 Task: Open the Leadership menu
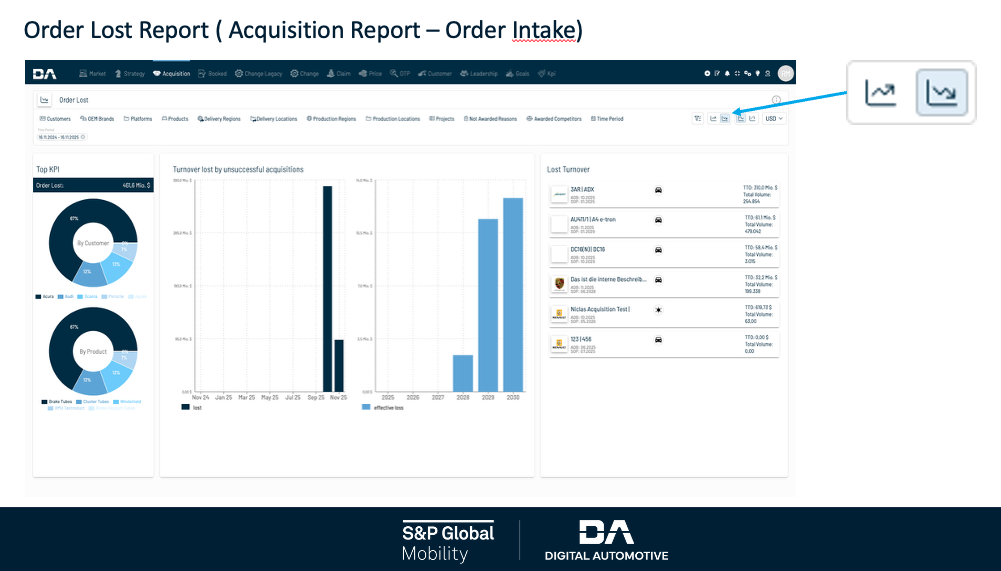tap(479, 73)
